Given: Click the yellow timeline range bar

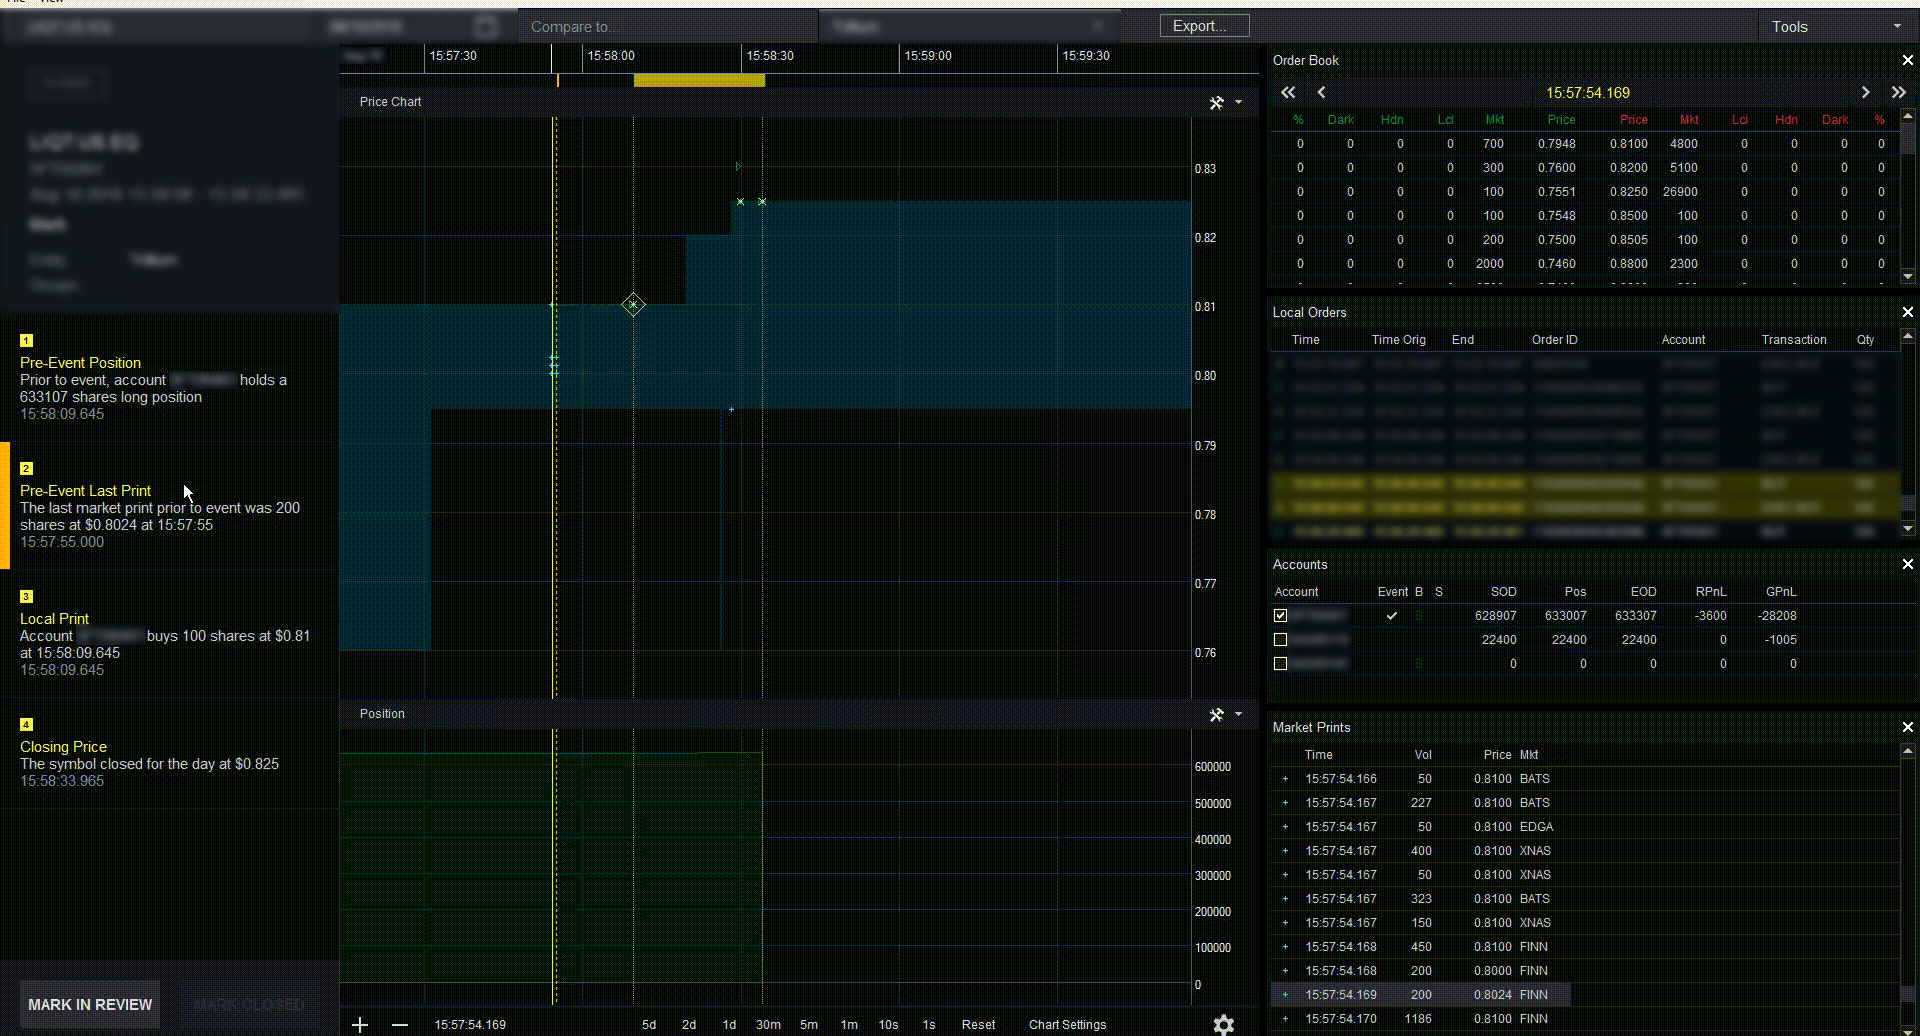Looking at the screenshot, I should (699, 81).
